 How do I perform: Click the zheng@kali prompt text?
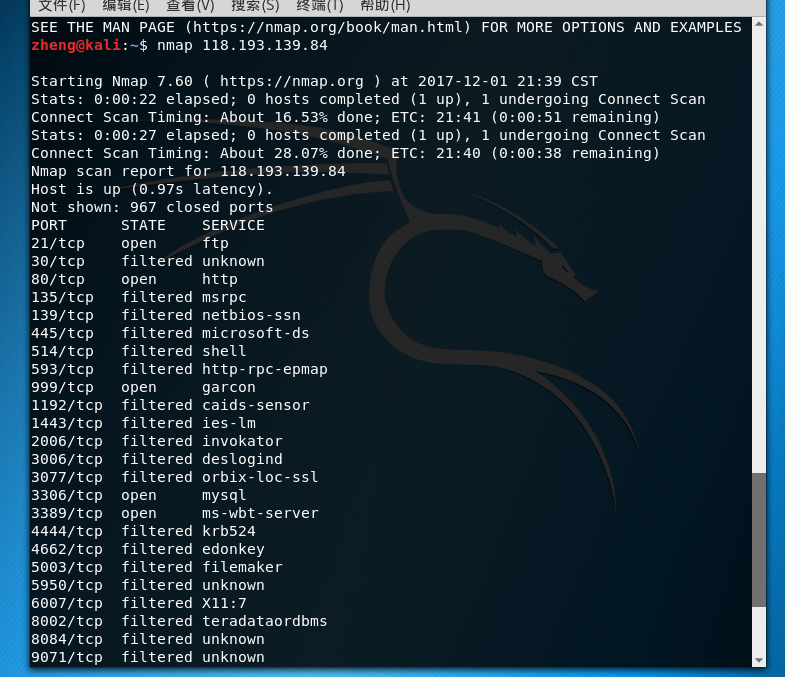coord(76,45)
